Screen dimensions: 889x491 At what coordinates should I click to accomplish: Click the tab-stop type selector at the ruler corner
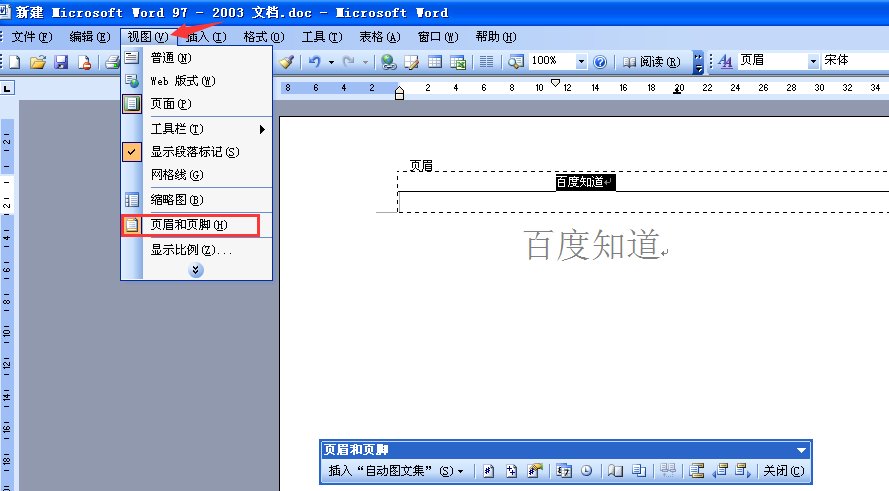click(7, 88)
